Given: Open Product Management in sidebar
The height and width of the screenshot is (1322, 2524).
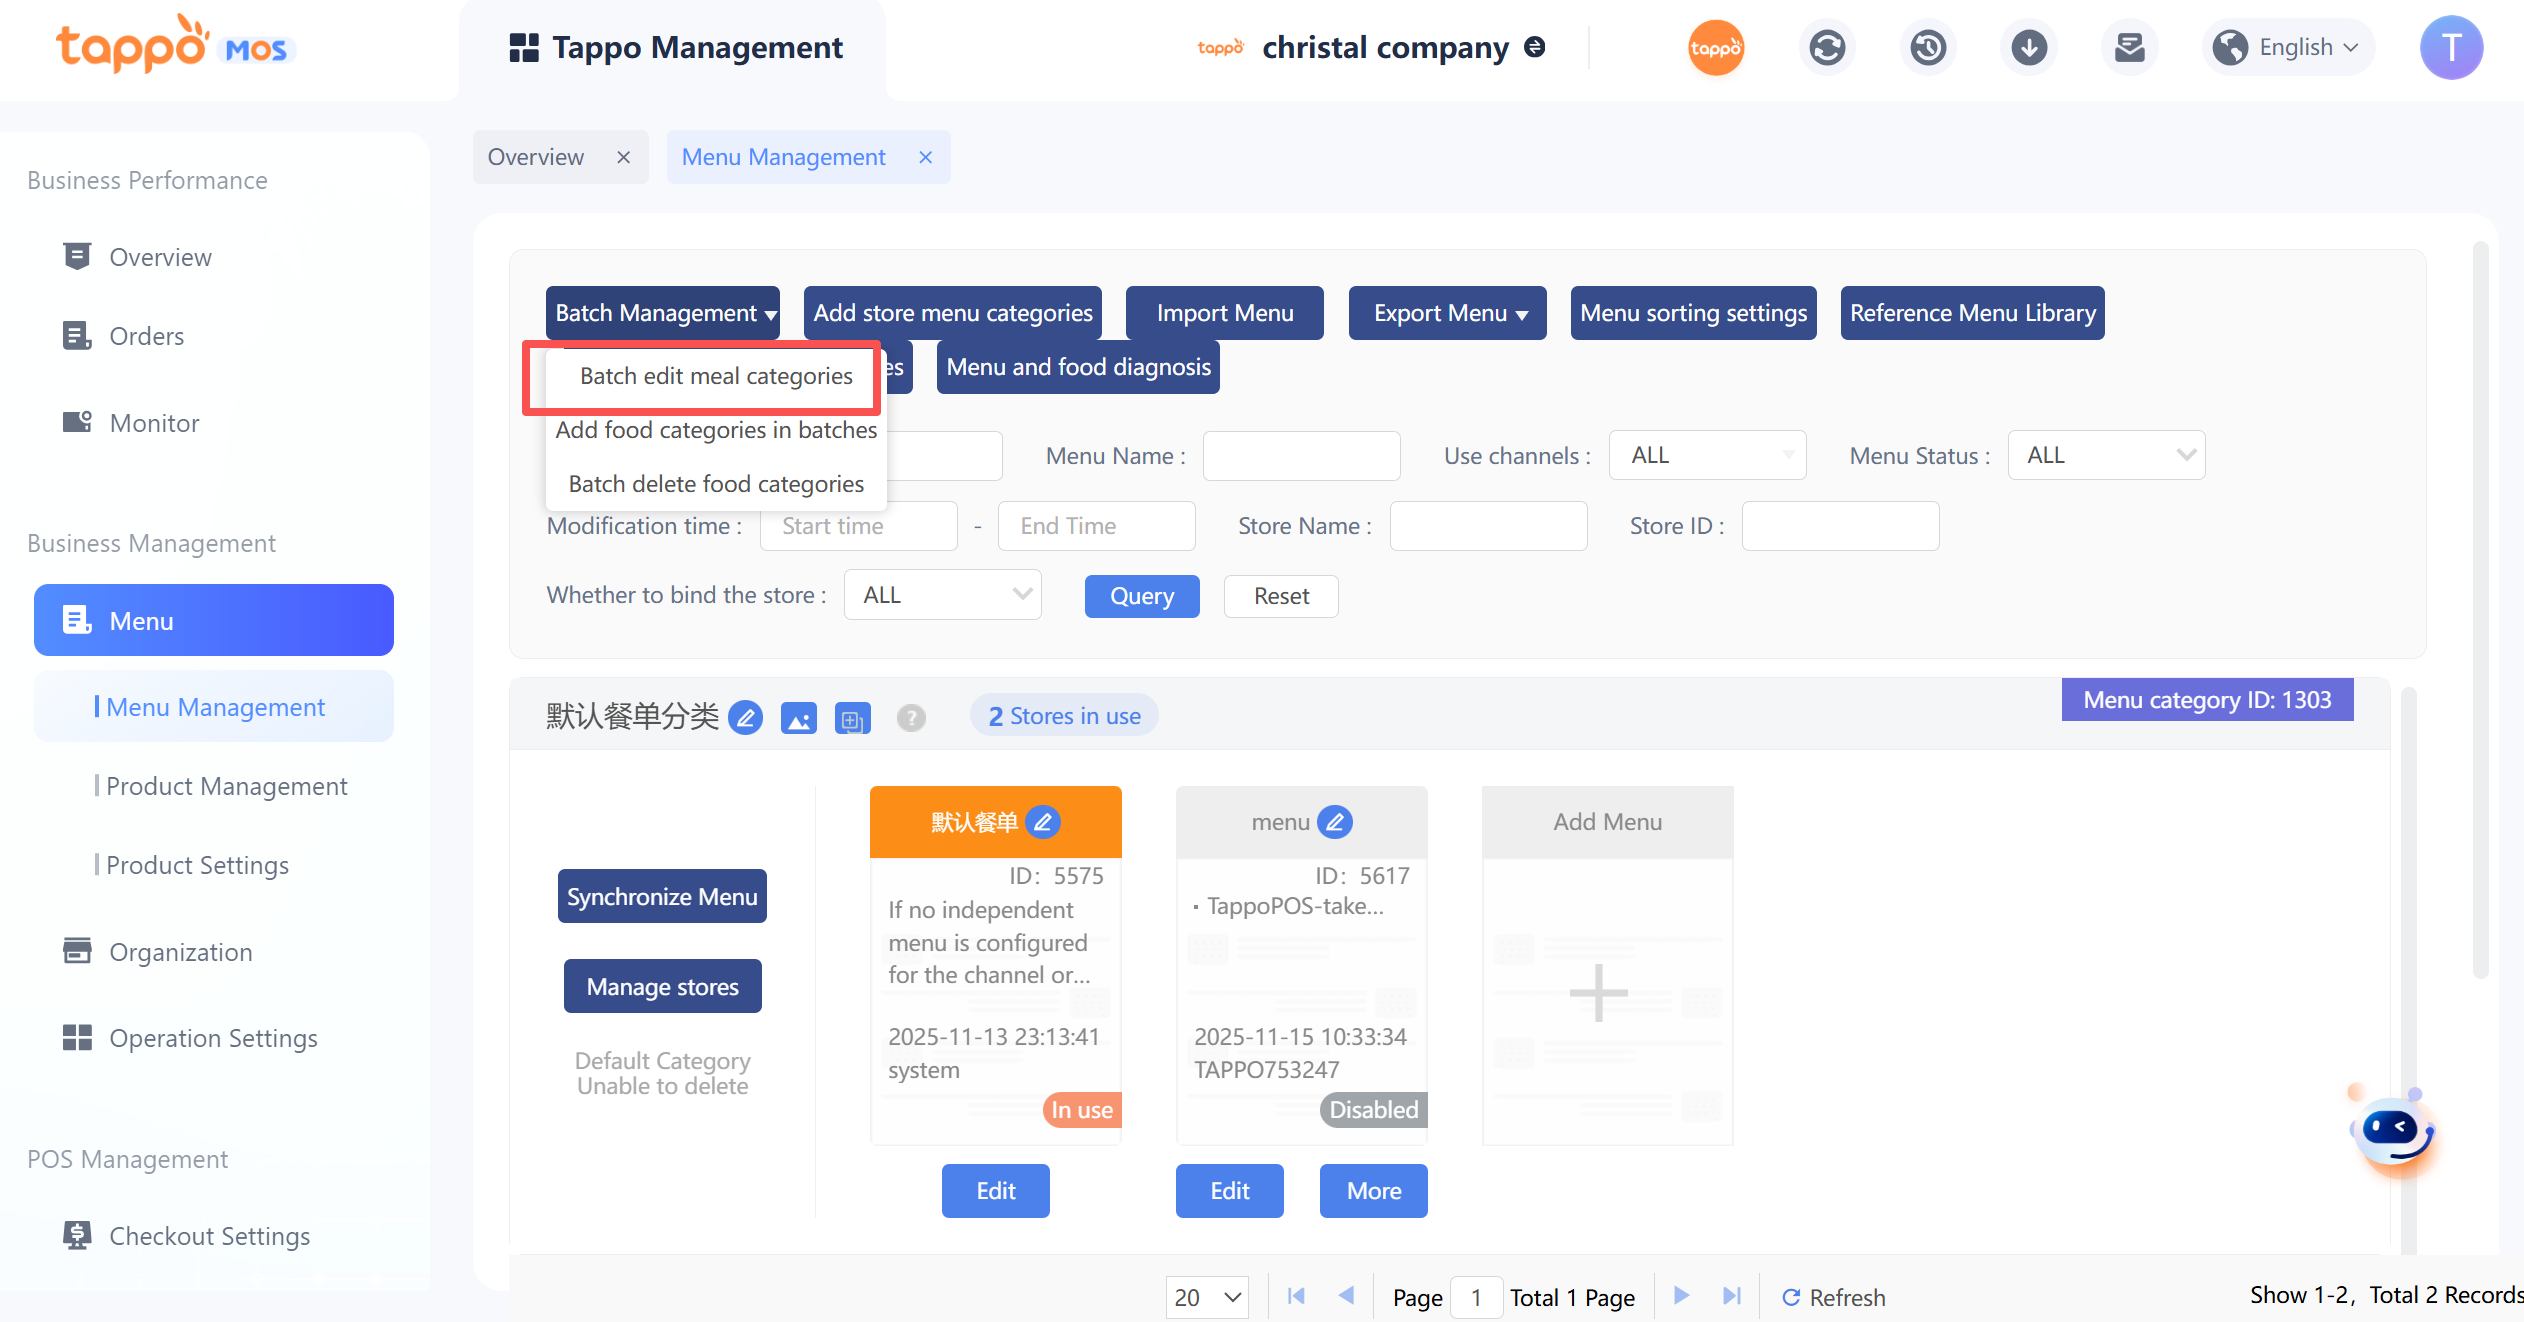Looking at the screenshot, I should click(x=226, y=786).
